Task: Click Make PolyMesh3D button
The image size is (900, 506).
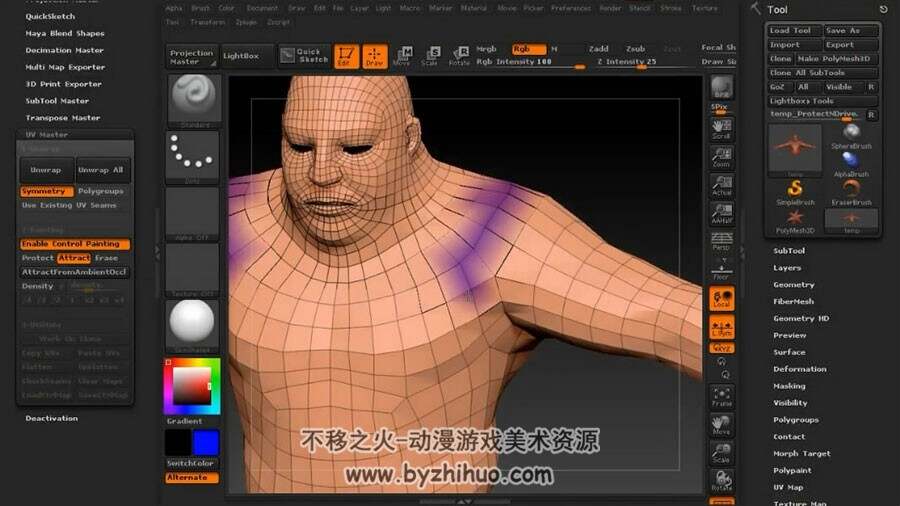Action: click(x=836, y=59)
